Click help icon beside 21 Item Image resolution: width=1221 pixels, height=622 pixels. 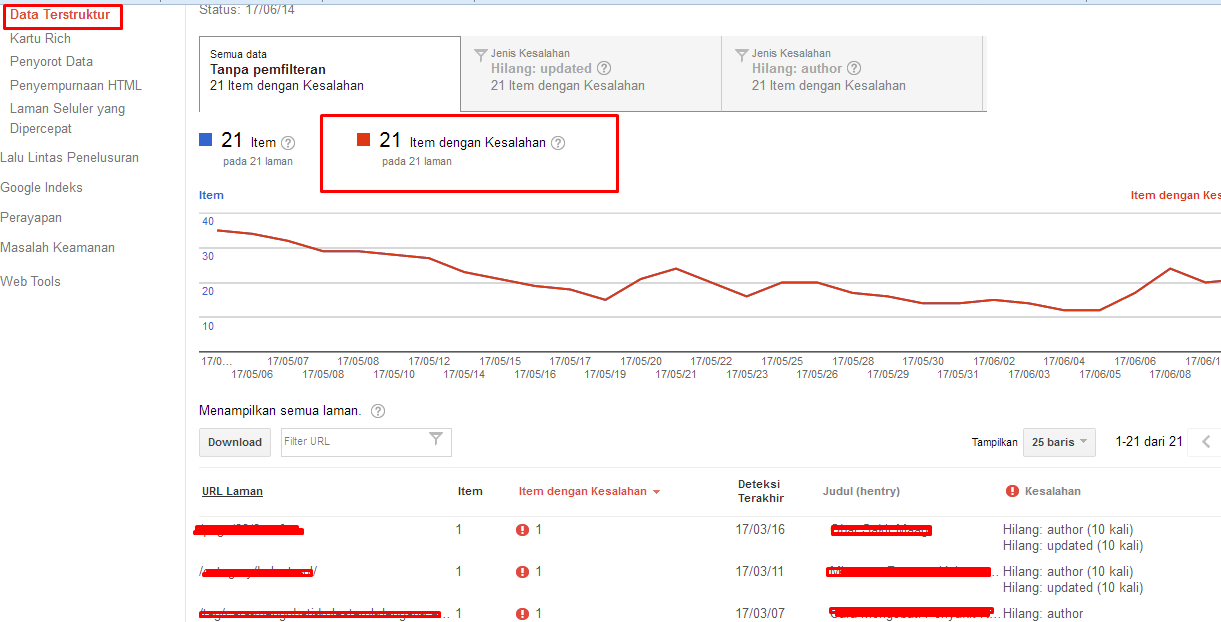tap(288, 143)
